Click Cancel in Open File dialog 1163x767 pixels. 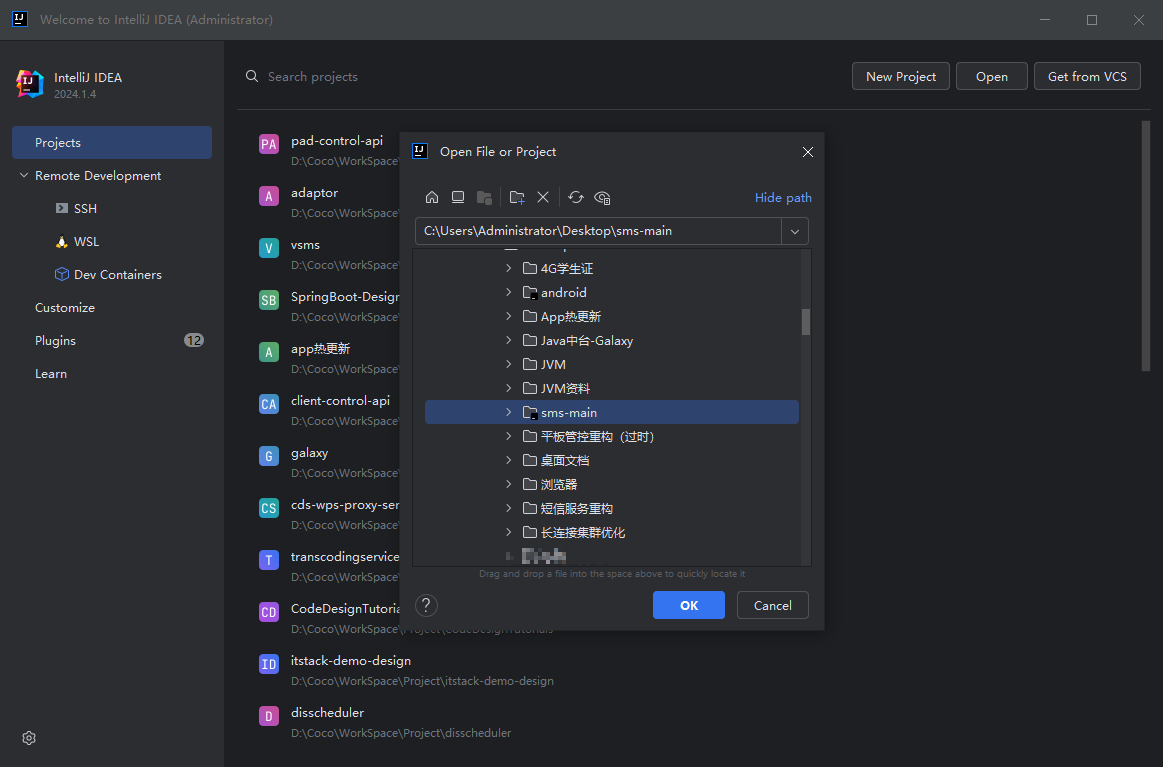[772, 605]
